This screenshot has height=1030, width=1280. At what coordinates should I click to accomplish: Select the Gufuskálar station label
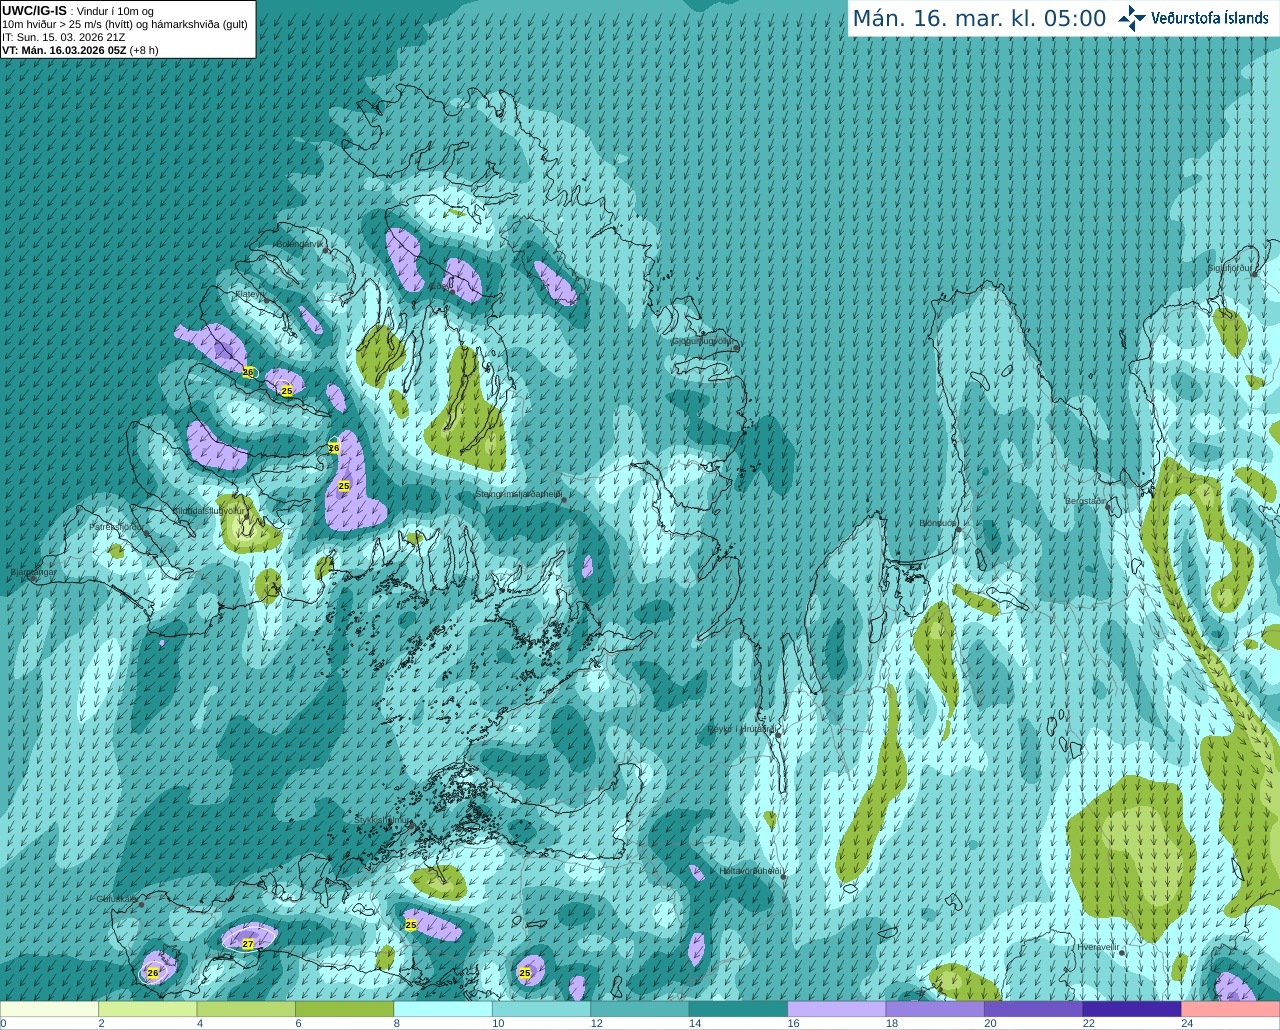click(117, 899)
